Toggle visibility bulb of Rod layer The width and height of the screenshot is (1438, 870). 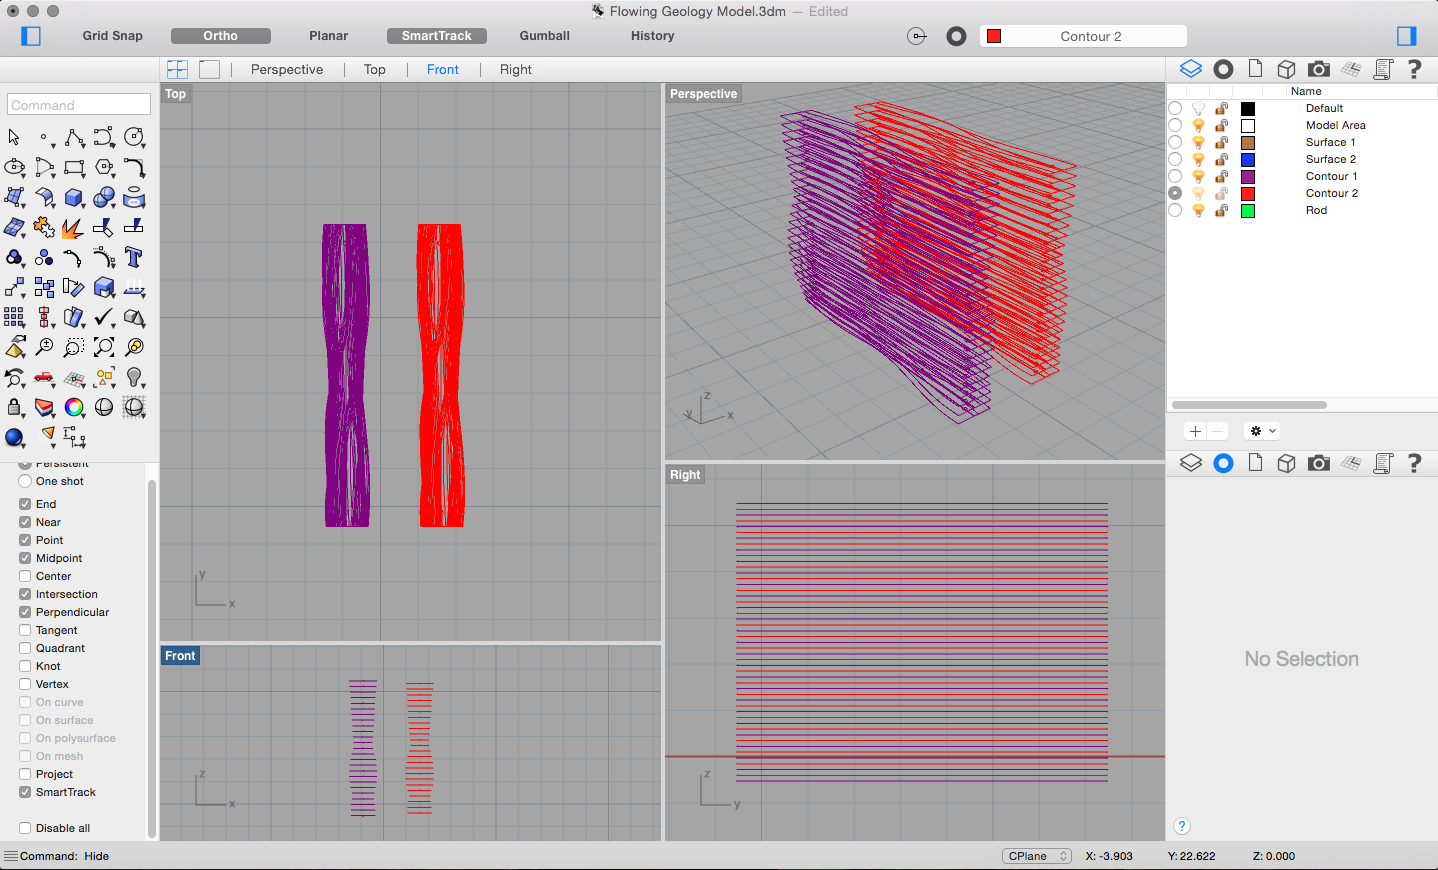tap(1198, 210)
